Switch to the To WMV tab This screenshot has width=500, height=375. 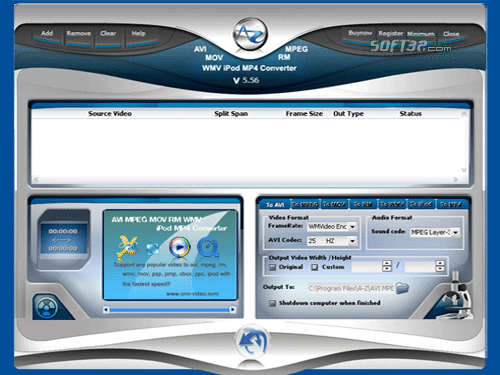(x=392, y=204)
